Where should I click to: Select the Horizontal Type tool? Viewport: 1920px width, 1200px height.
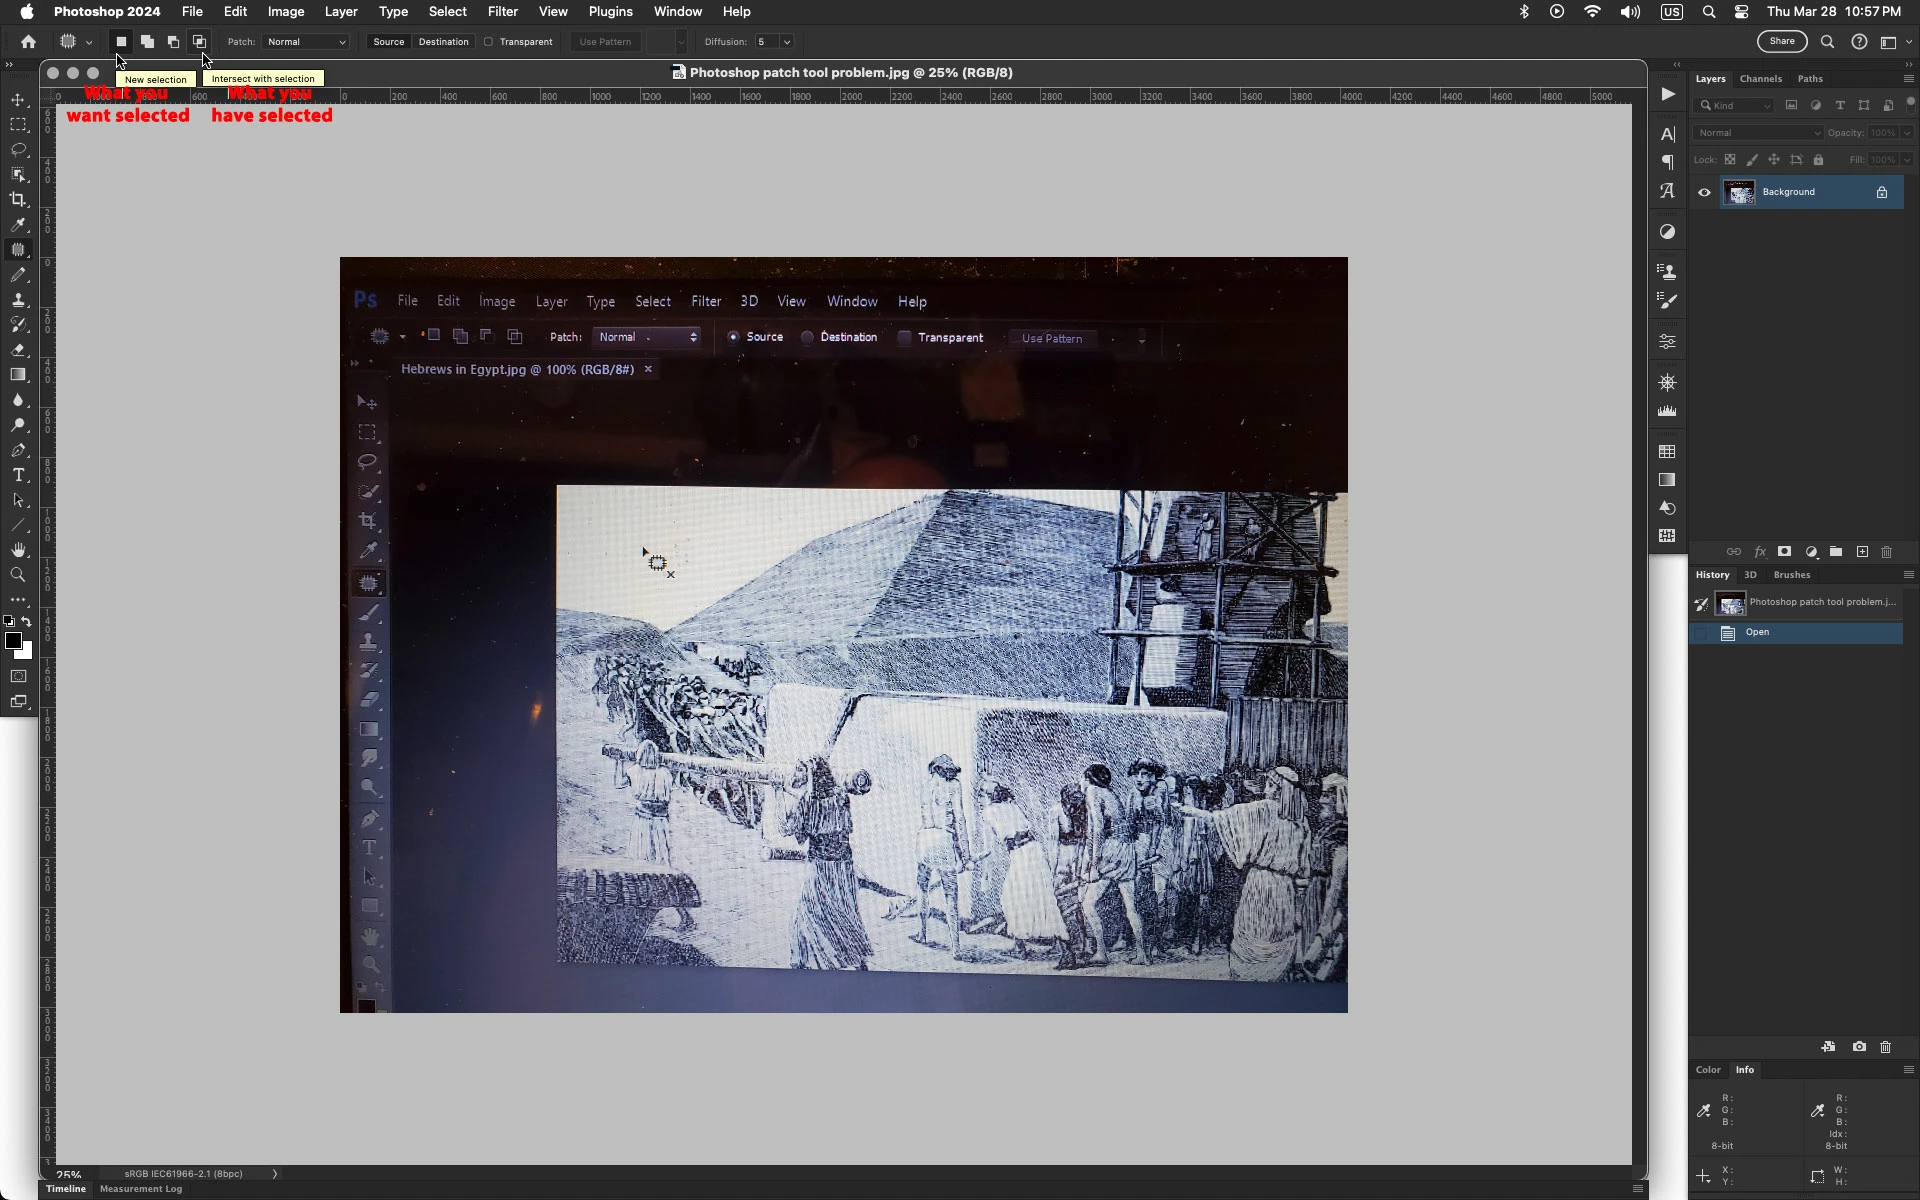[18, 475]
